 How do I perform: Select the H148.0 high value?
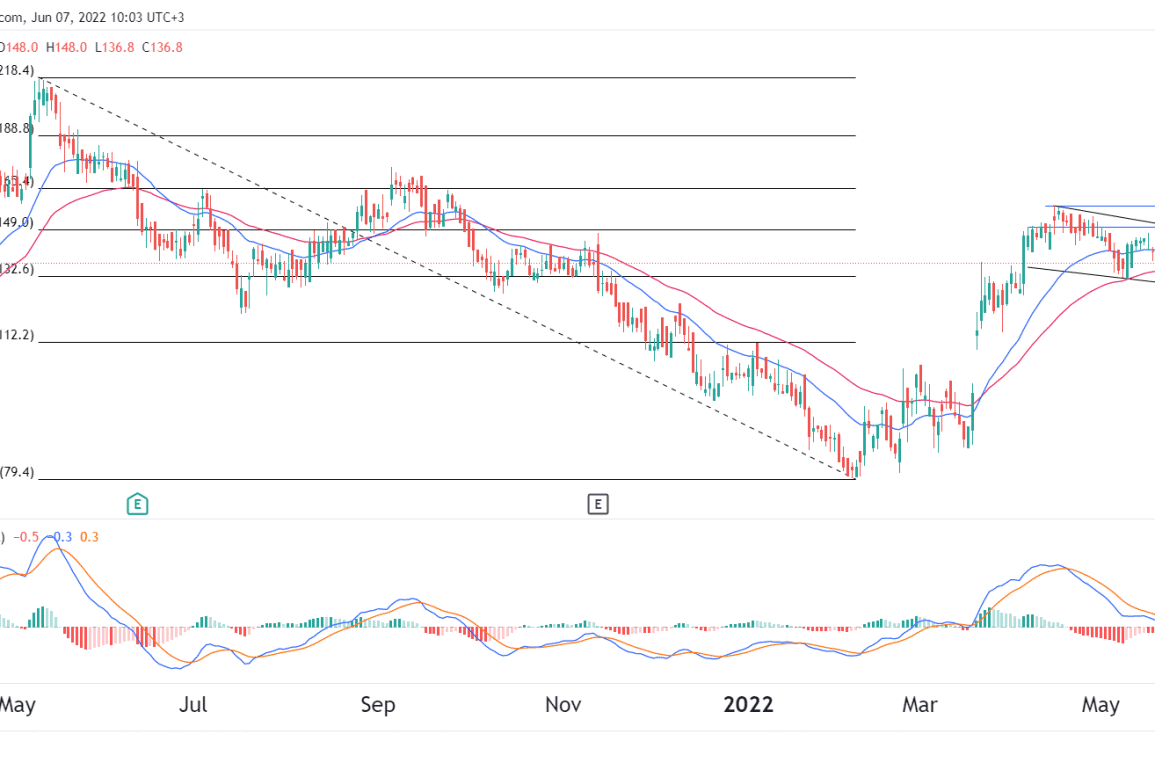(x=66, y=47)
